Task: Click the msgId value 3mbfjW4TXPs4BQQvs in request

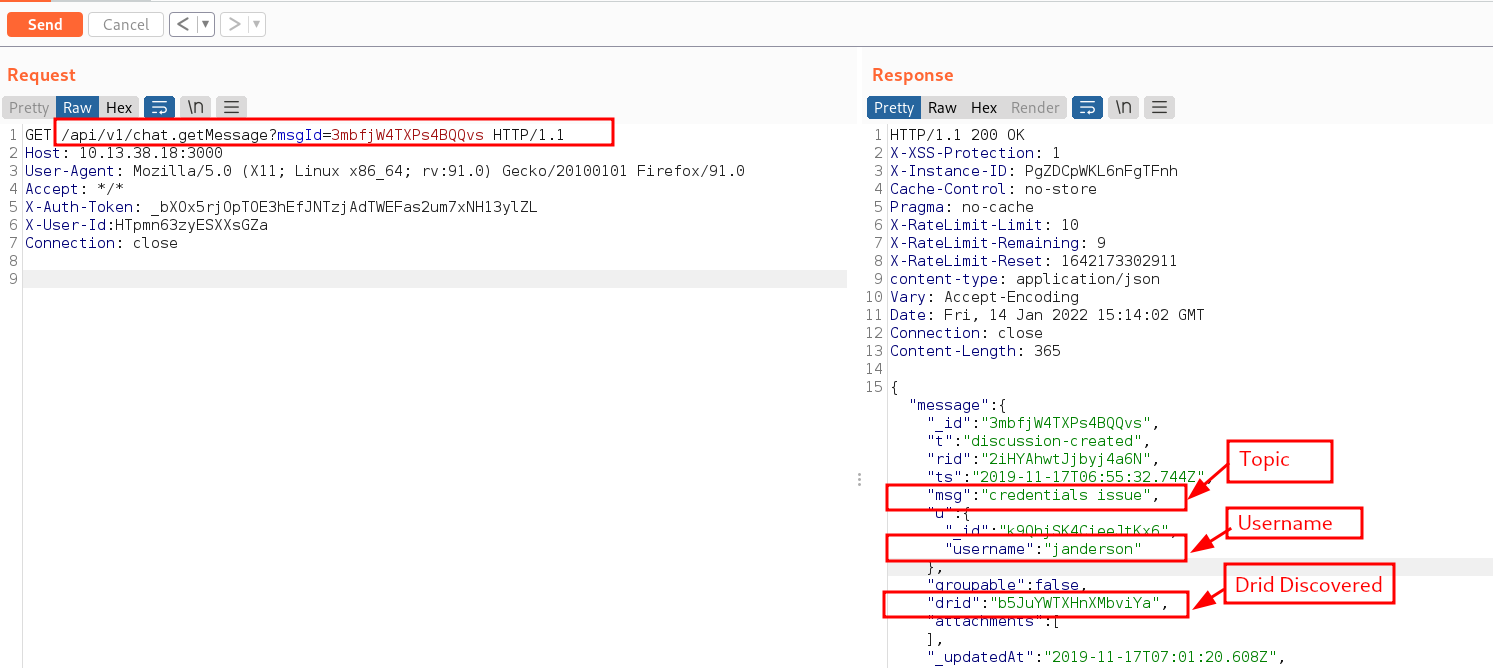Action: click(x=407, y=135)
